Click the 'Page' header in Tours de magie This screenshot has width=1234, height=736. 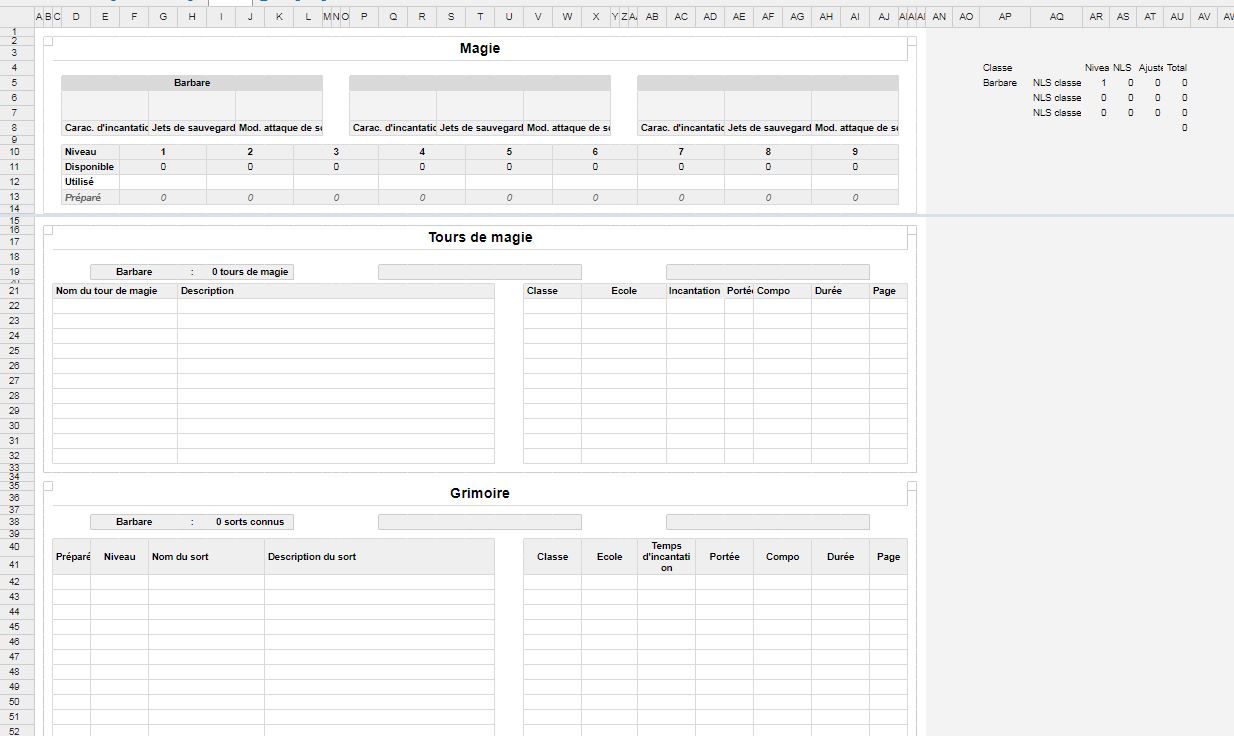pos(888,291)
